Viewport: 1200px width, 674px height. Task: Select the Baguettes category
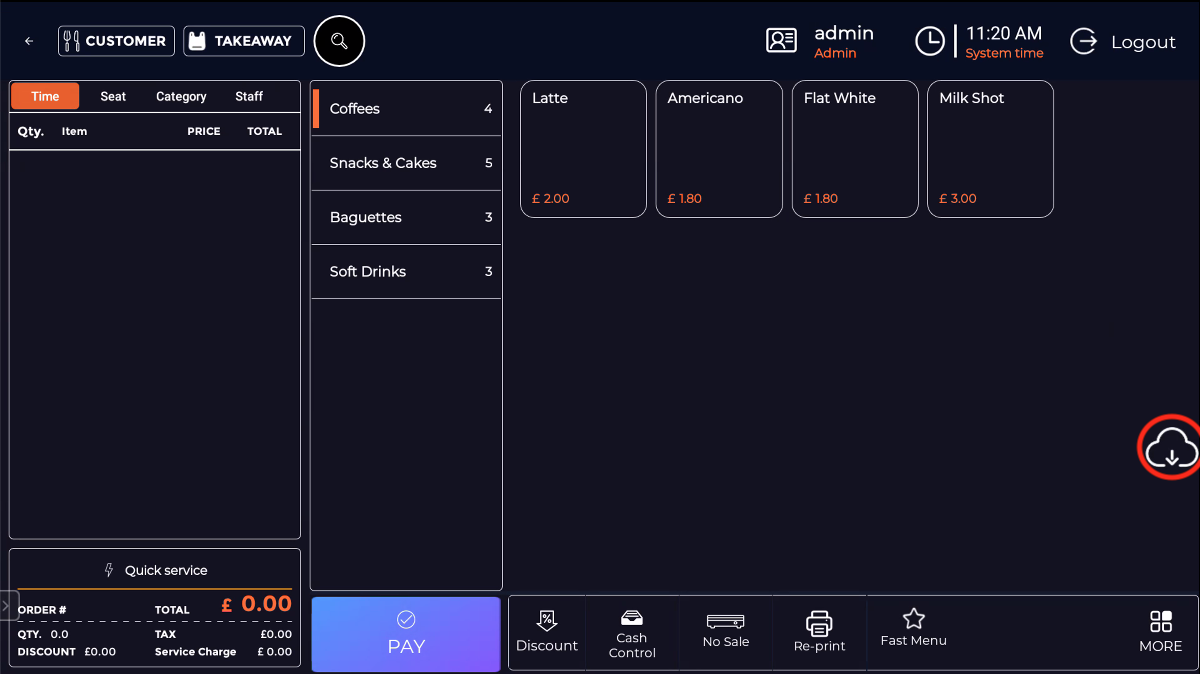click(406, 217)
